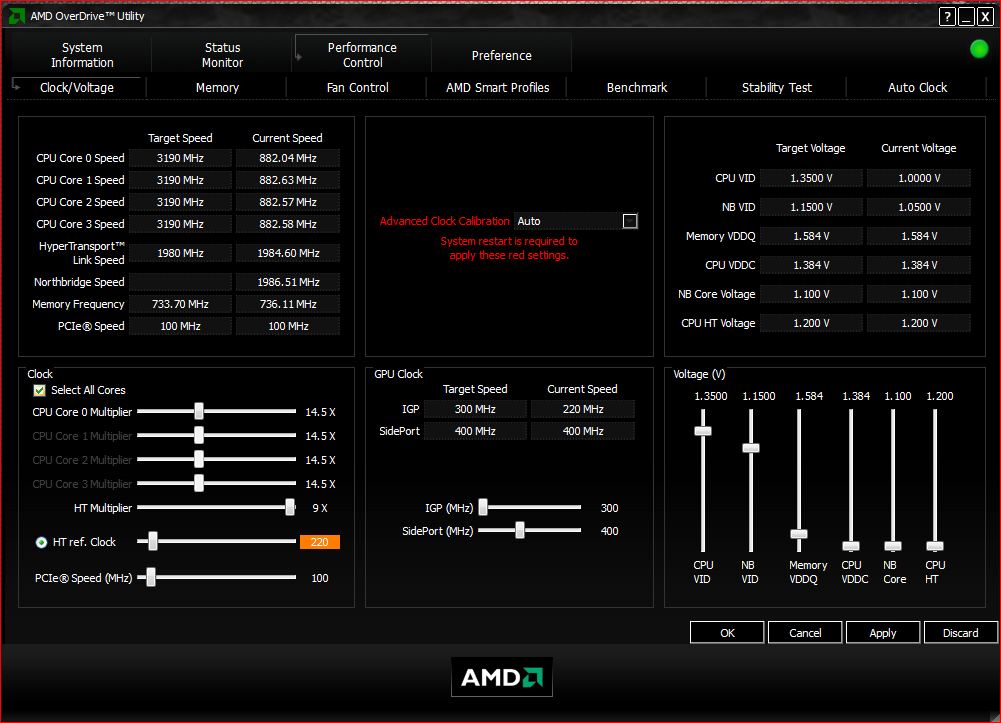Image resolution: width=1001 pixels, height=723 pixels.
Task: Switch to the Fan Control subtab
Action: (358, 87)
